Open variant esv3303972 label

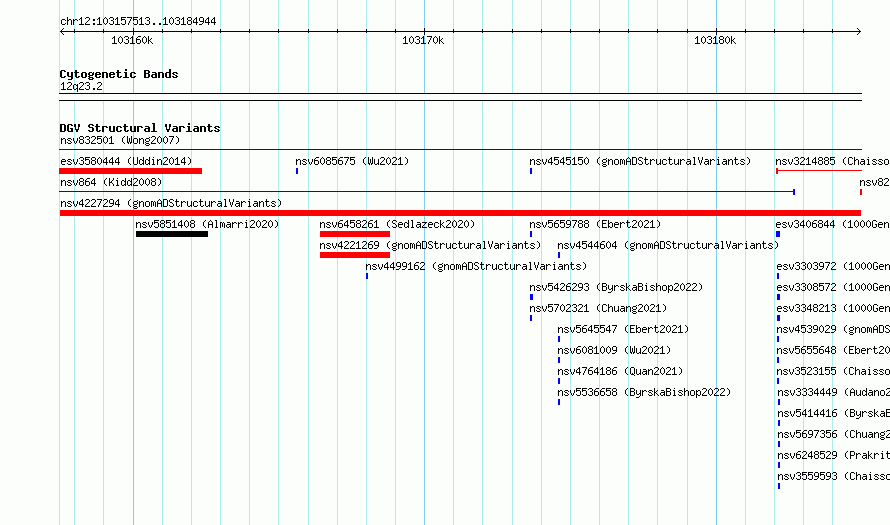coord(833,266)
